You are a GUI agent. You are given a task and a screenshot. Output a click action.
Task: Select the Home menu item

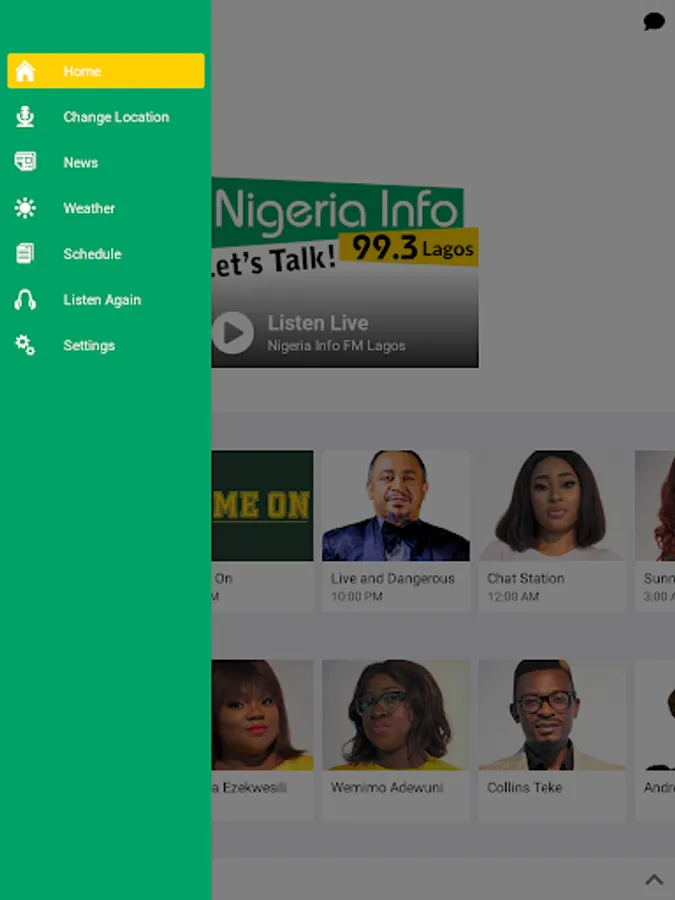coord(106,71)
